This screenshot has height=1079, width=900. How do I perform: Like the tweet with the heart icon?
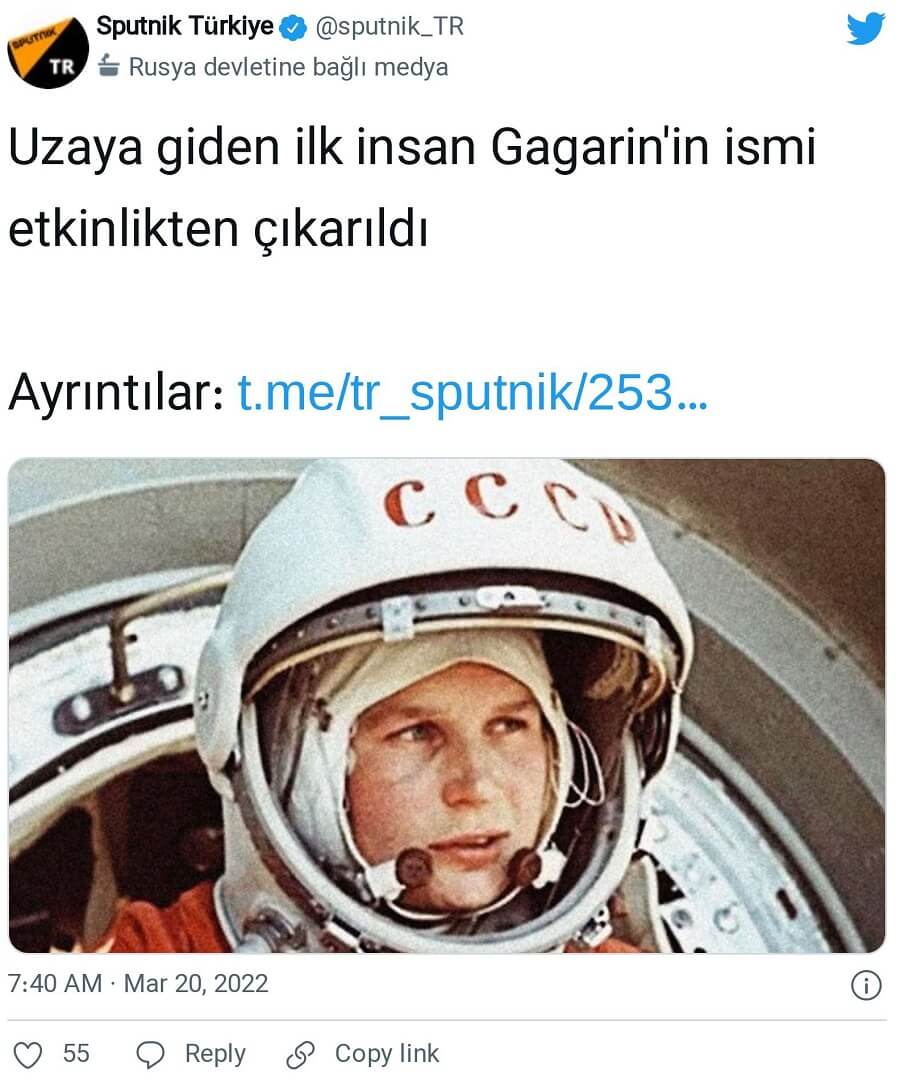28,1054
